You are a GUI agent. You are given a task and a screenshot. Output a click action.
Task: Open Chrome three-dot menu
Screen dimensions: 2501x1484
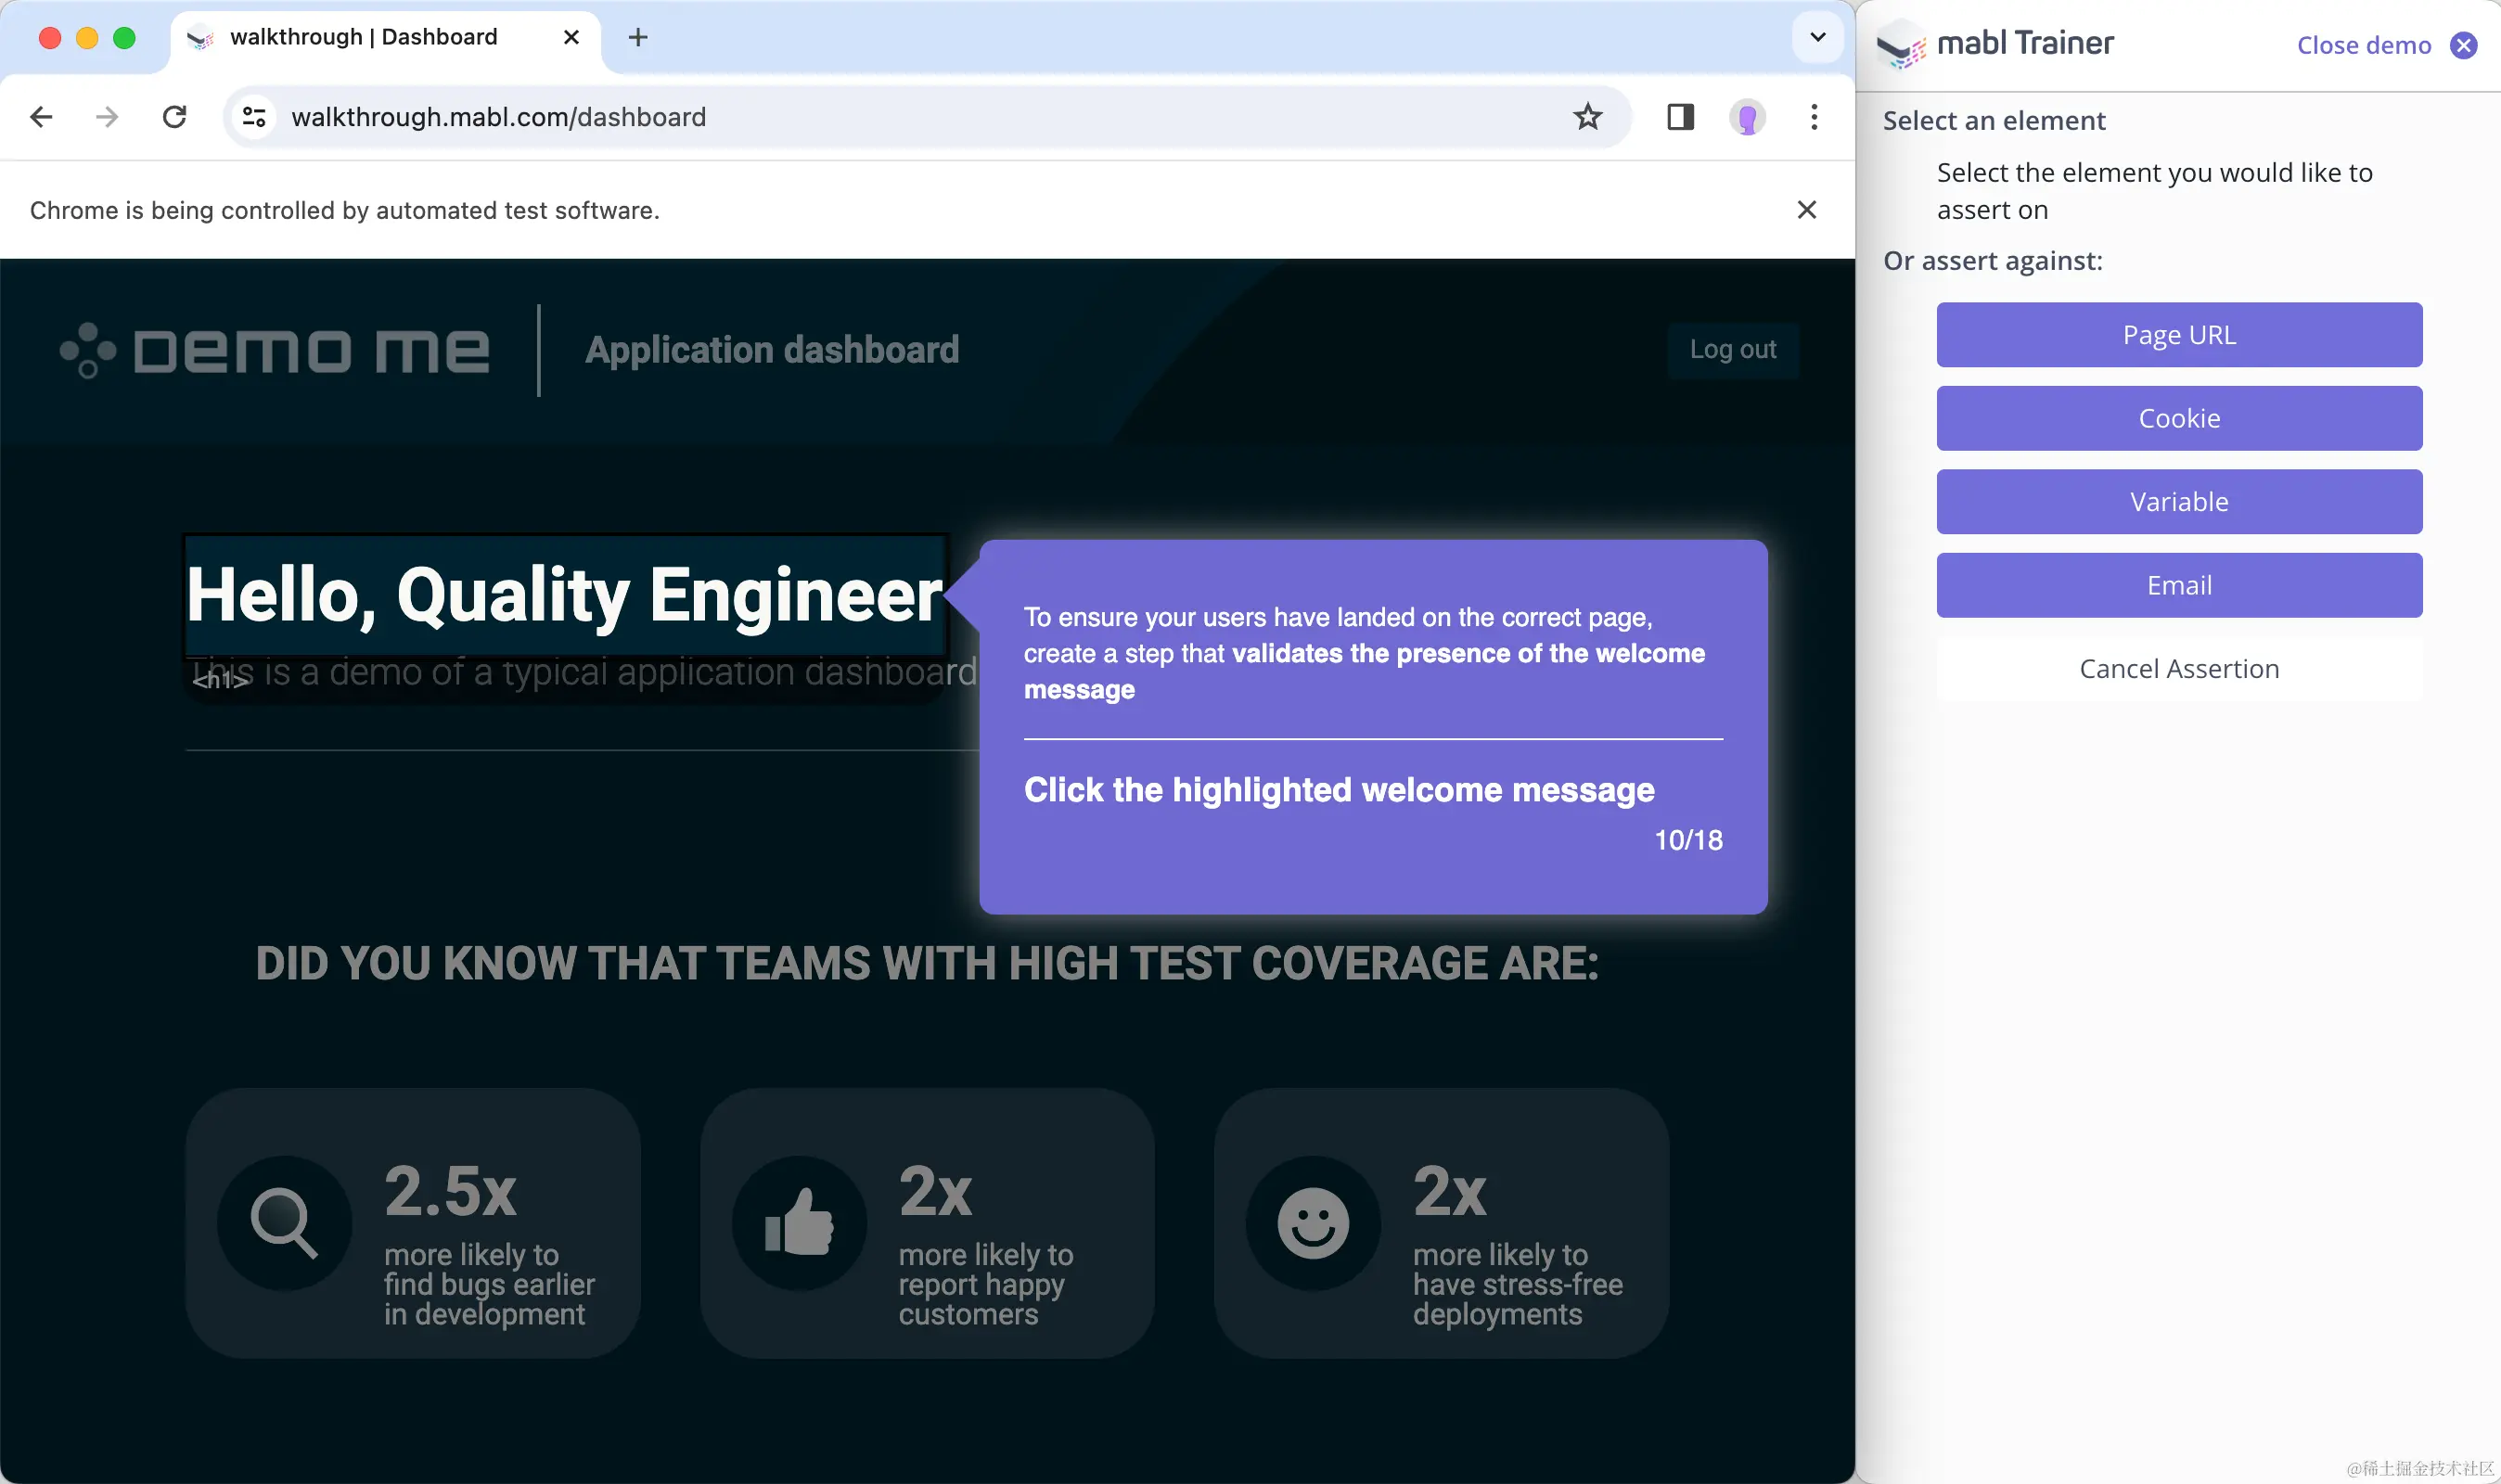pos(1813,117)
